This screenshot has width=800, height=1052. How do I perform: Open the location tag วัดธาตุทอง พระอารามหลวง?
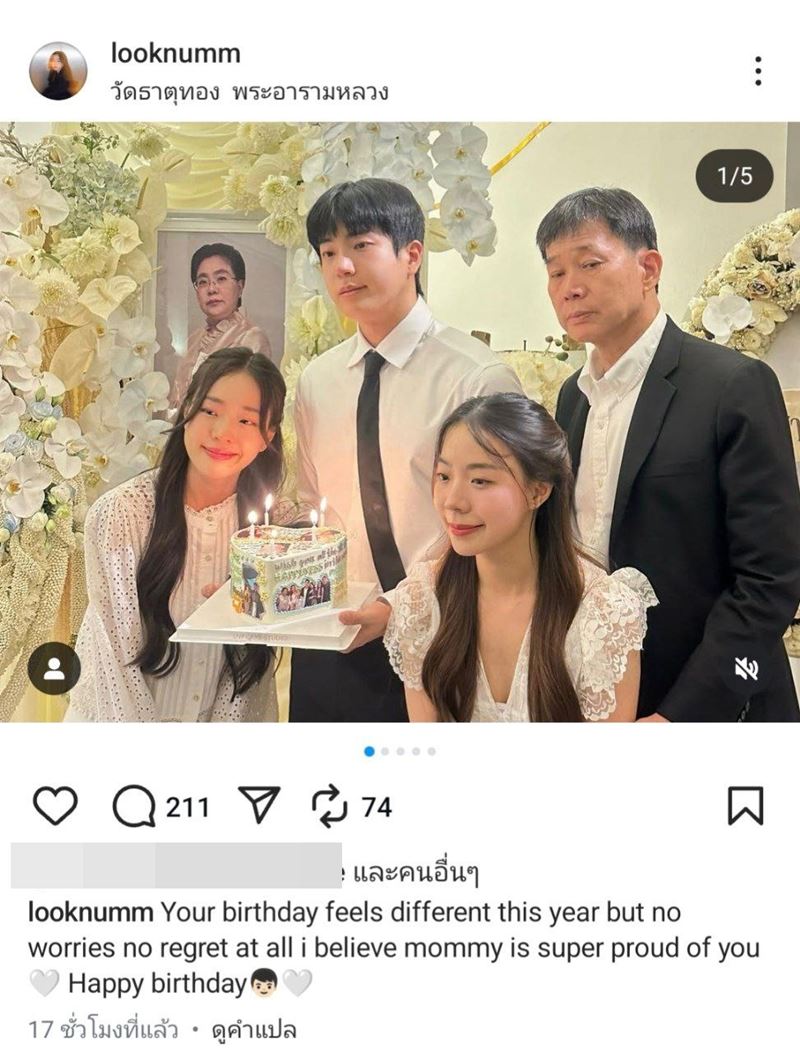click(x=250, y=92)
